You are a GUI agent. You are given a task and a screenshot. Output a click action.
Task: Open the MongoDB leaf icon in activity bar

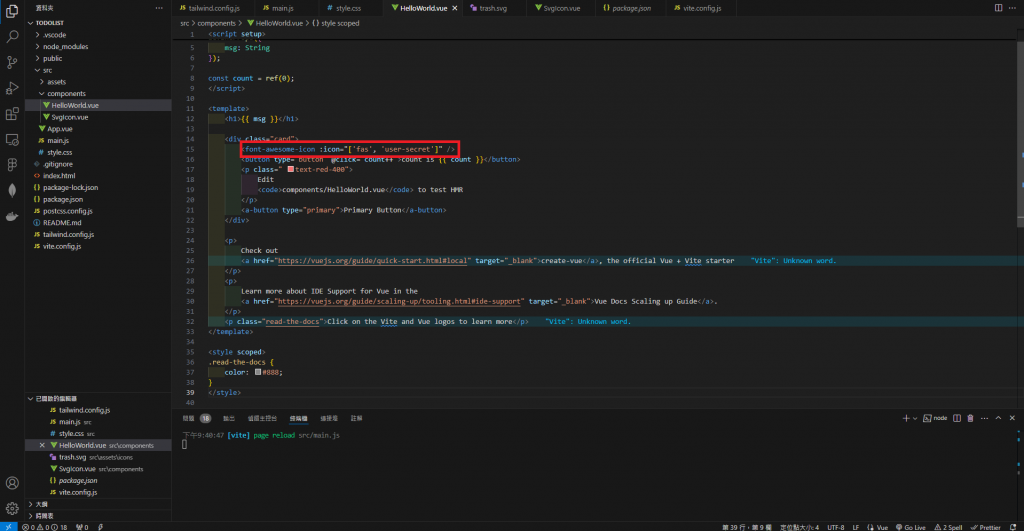pyautogui.click(x=12, y=190)
